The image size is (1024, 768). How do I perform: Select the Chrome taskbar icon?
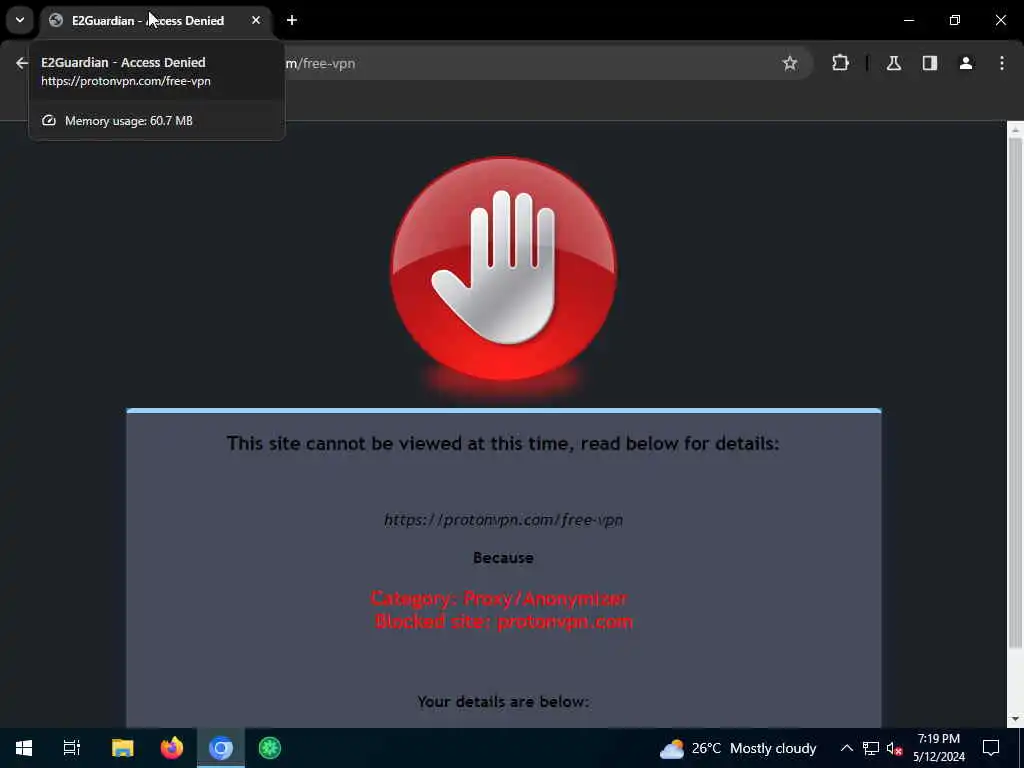[x=221, y=748]
